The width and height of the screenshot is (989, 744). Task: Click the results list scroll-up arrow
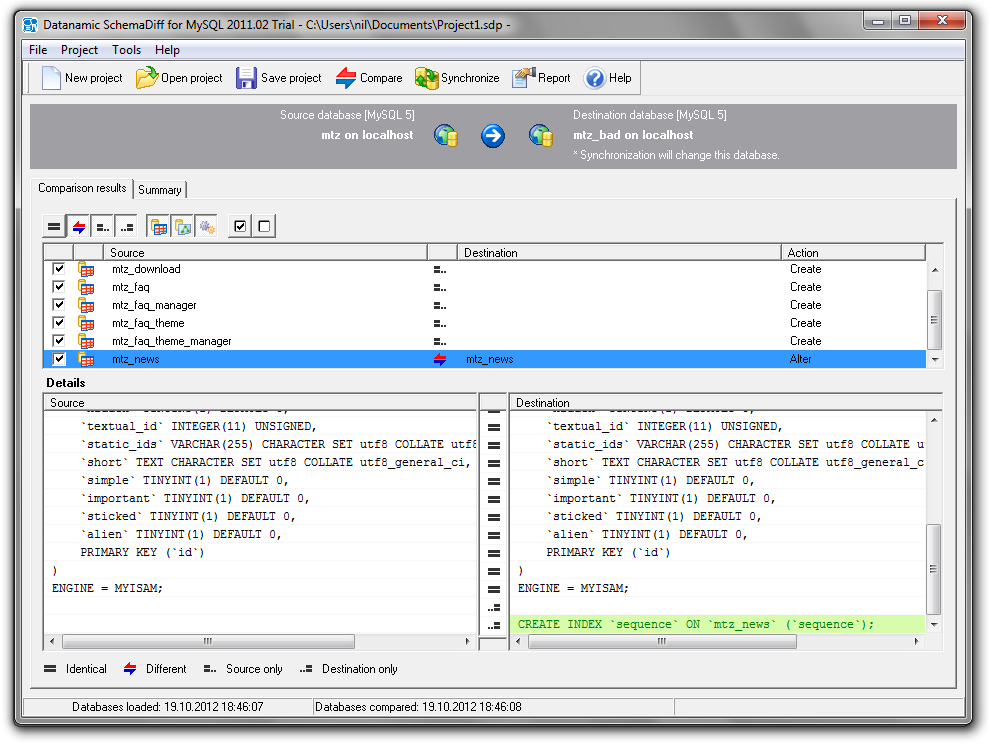935,270
